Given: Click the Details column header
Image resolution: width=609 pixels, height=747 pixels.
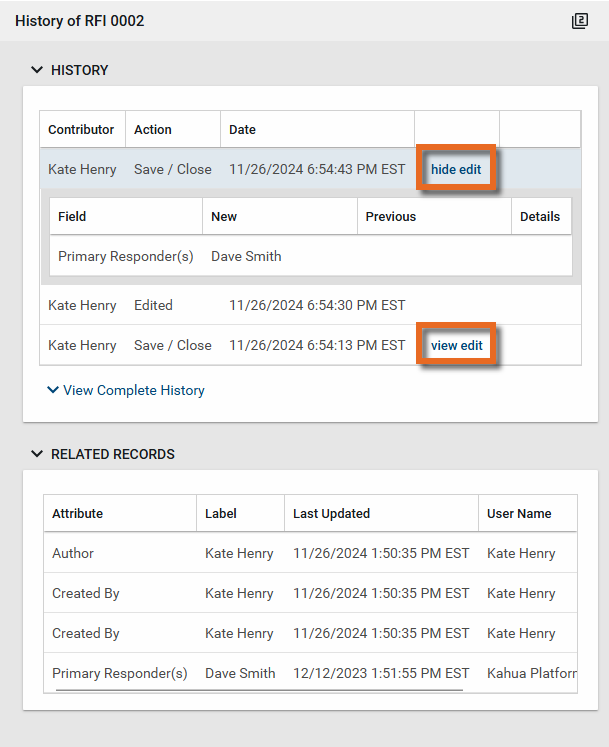Looking at the screenshot, I should (x=540, y=216).
